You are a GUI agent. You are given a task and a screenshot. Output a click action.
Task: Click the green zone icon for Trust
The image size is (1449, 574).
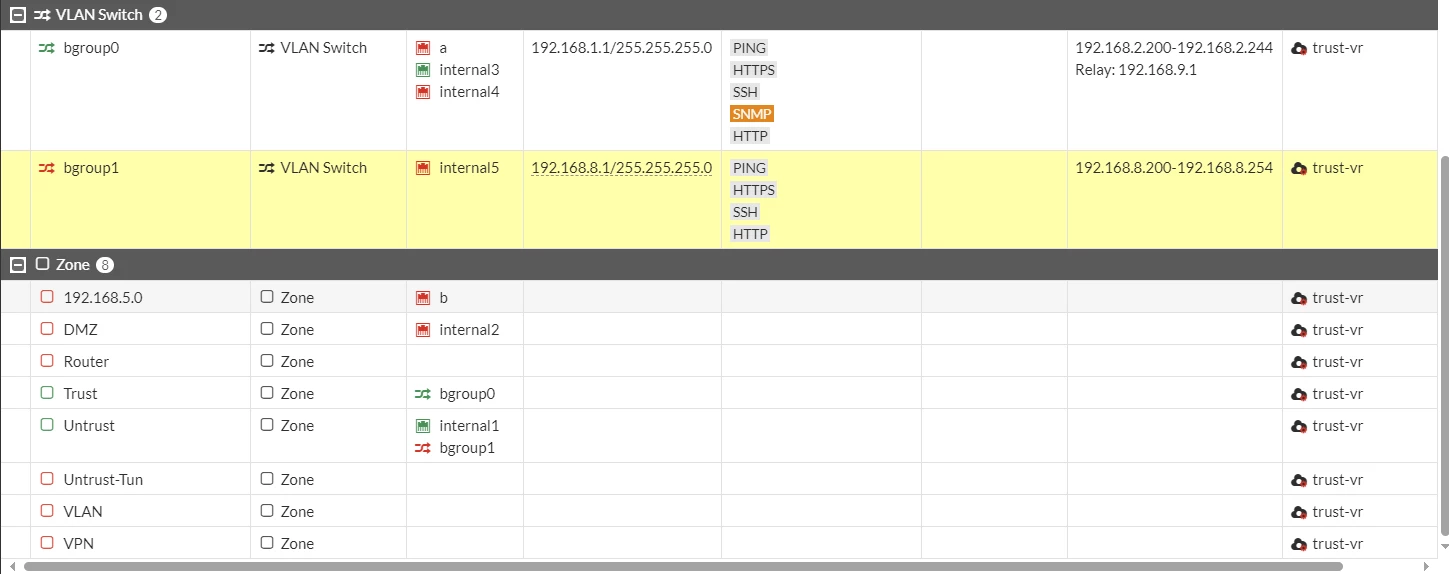[x=46, y=393]
